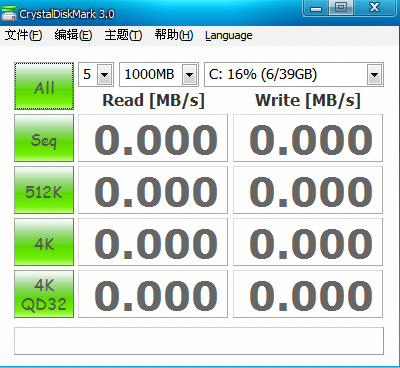Screen dimensions: 400x368
Task: Expand the 1000MB test size dropdown
Action: coord(189,74)
